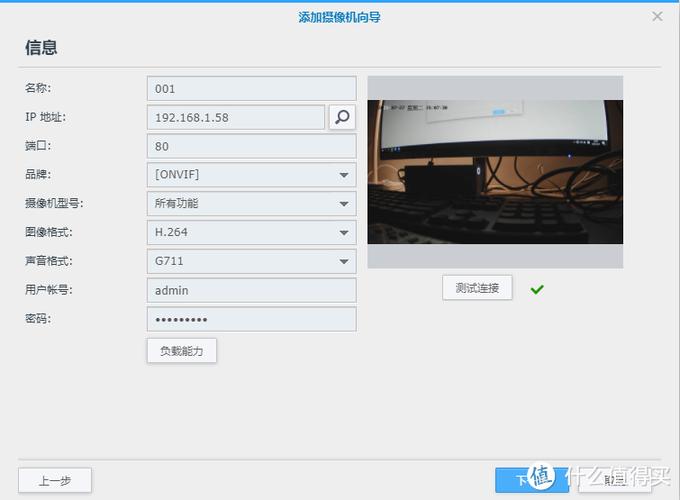Viewport: 680px width, 500px height.
Task: Click the 添加摄像机向导 title text
Action: (x=339, y=17)
